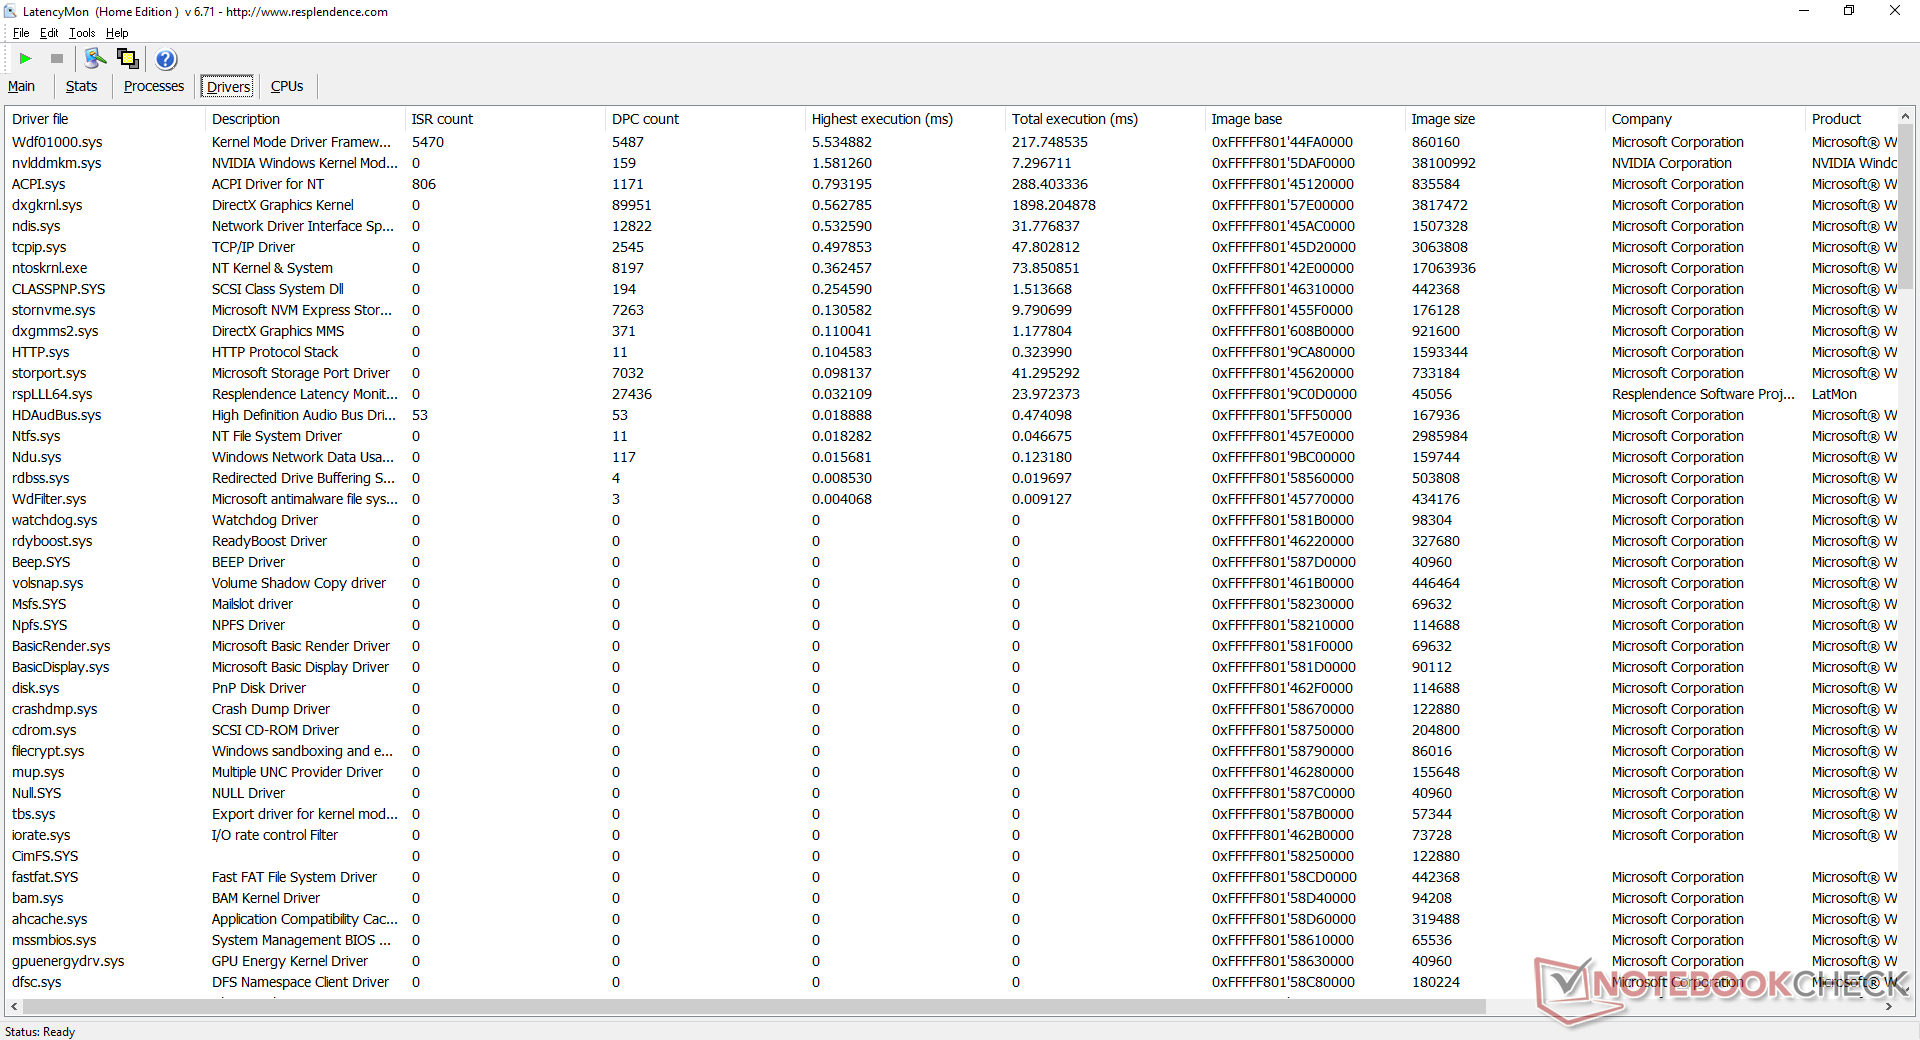Select the stornvme.sys driver row
The height and width of the screenshot is (1040, 1920).
pos(951,310)
